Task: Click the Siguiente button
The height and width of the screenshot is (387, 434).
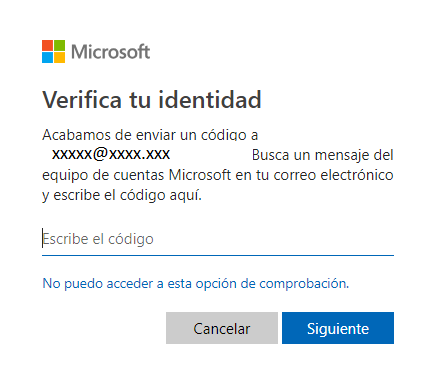Action: coord(338,328)
